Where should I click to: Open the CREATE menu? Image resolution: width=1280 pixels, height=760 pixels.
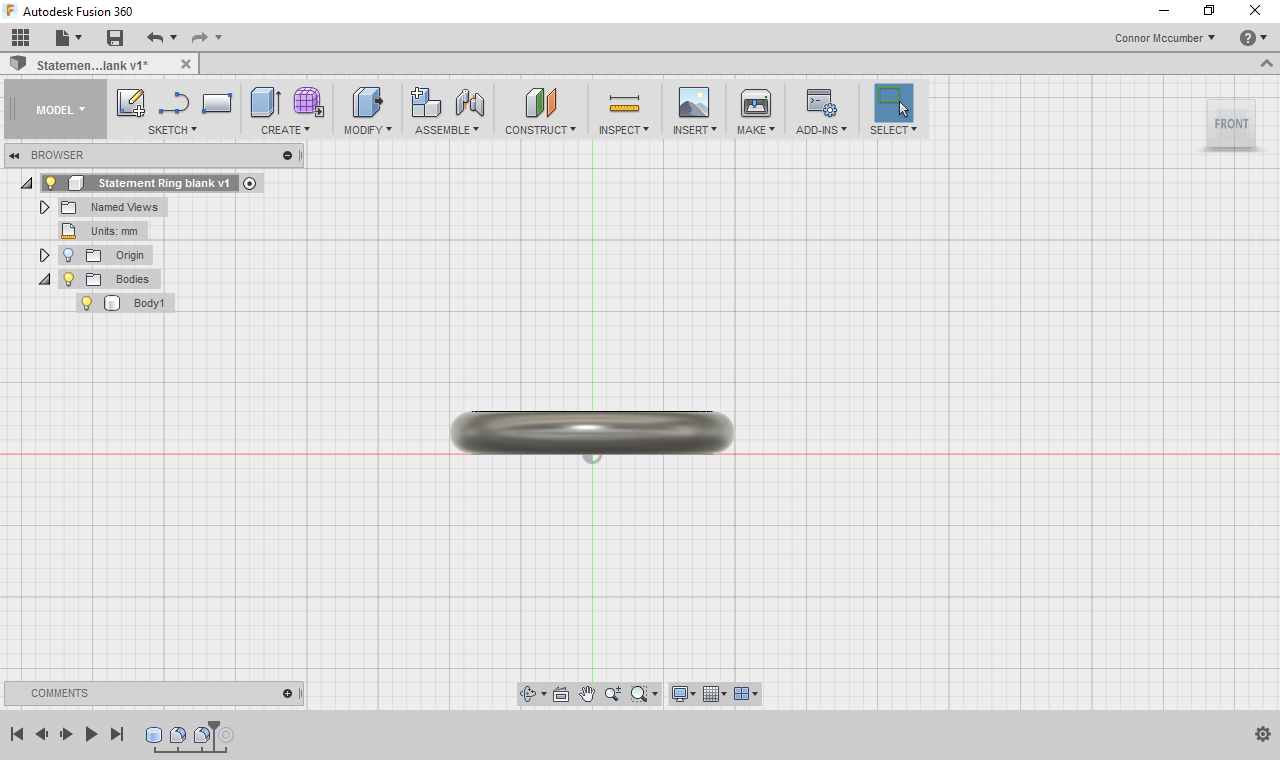click(x=286, y=130)
